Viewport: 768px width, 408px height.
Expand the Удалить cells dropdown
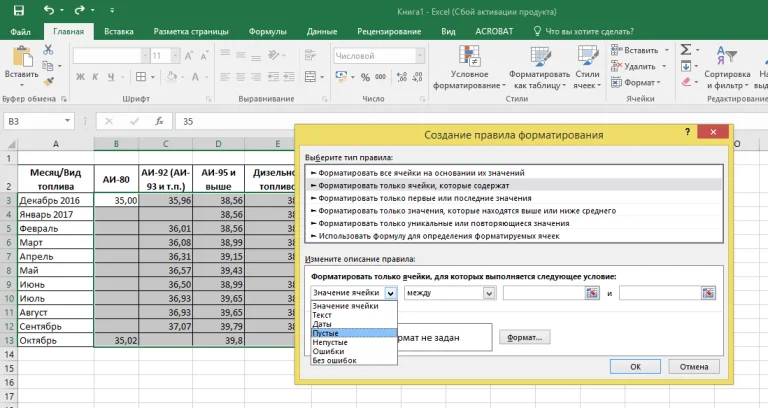click(664, 66)
